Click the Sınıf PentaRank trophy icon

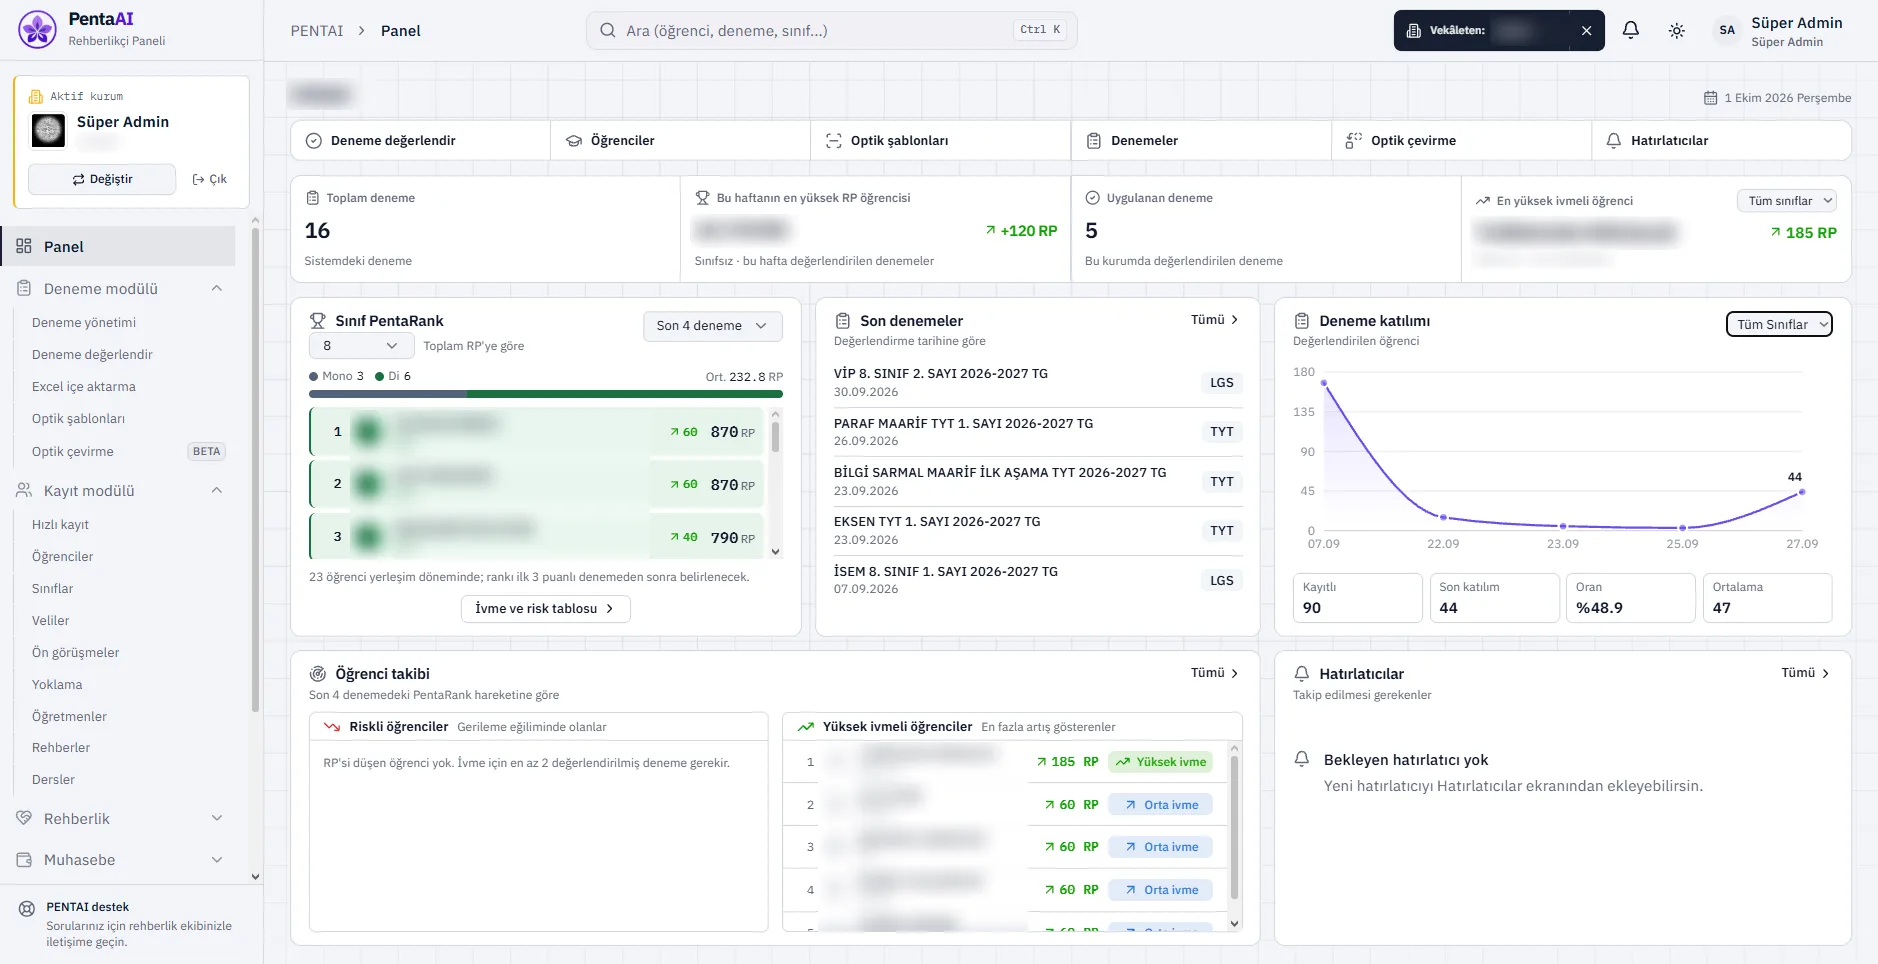click(x=318, y=321)
